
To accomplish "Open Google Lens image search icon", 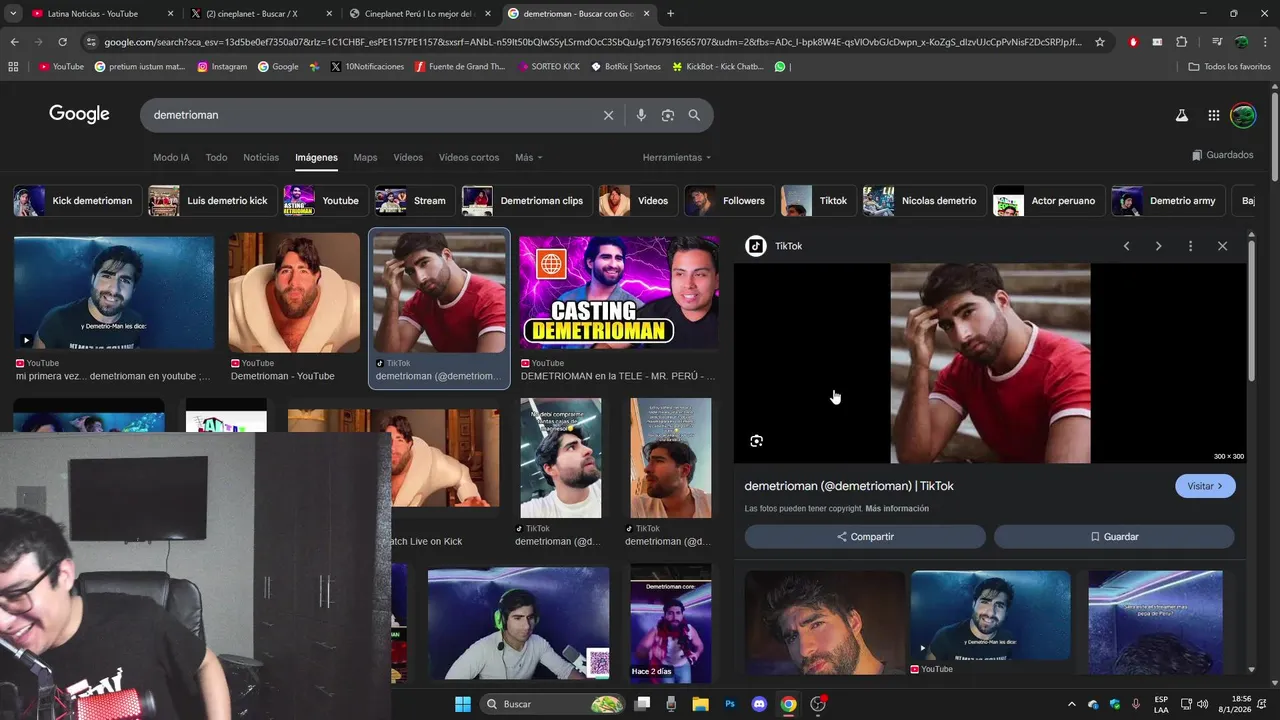I will (668, 115).
